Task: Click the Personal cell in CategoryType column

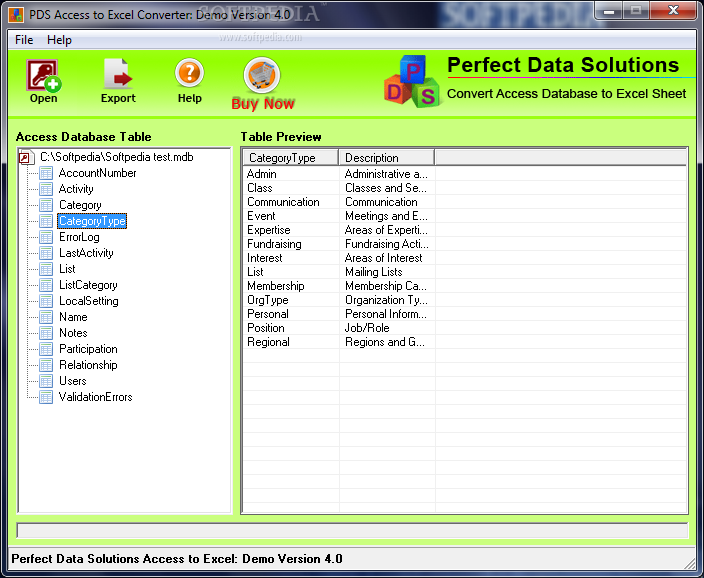Action: click(268, 314)
